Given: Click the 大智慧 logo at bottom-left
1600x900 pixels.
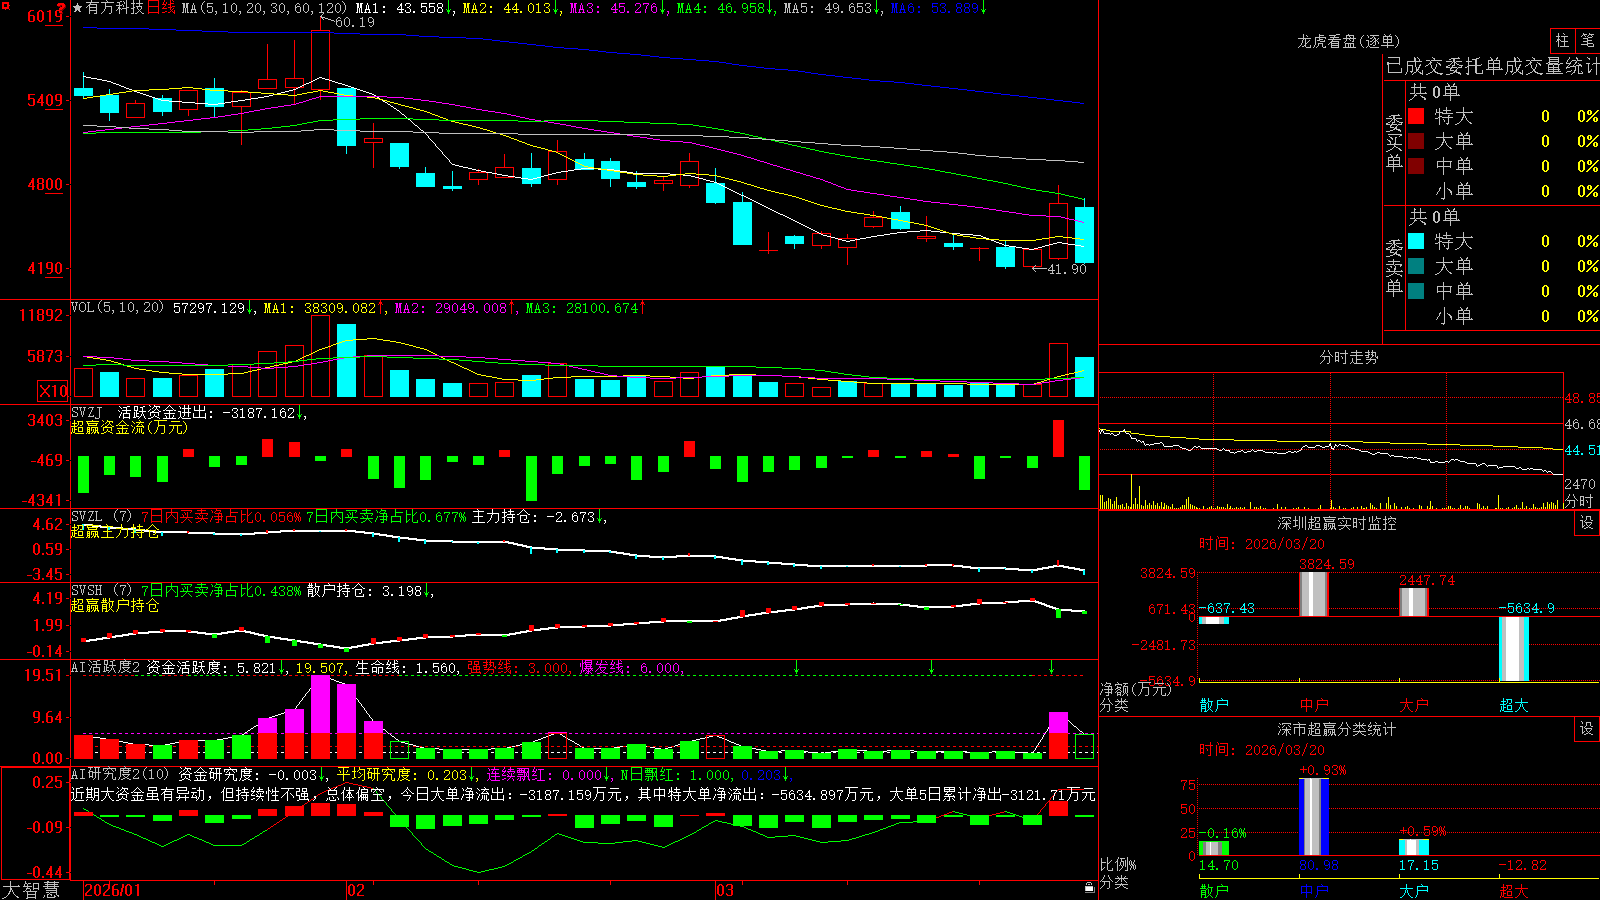Looking at the screenshot, I should (31, 890).
